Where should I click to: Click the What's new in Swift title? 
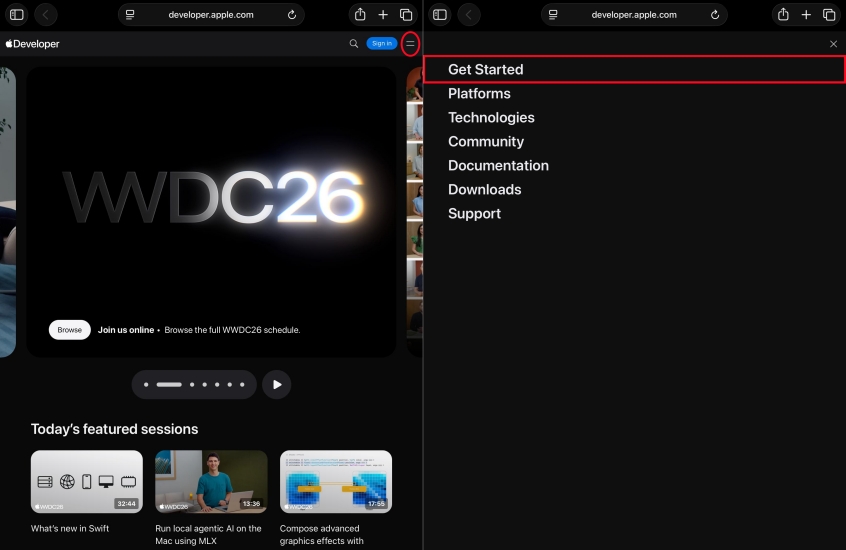[x=70, y=528]
